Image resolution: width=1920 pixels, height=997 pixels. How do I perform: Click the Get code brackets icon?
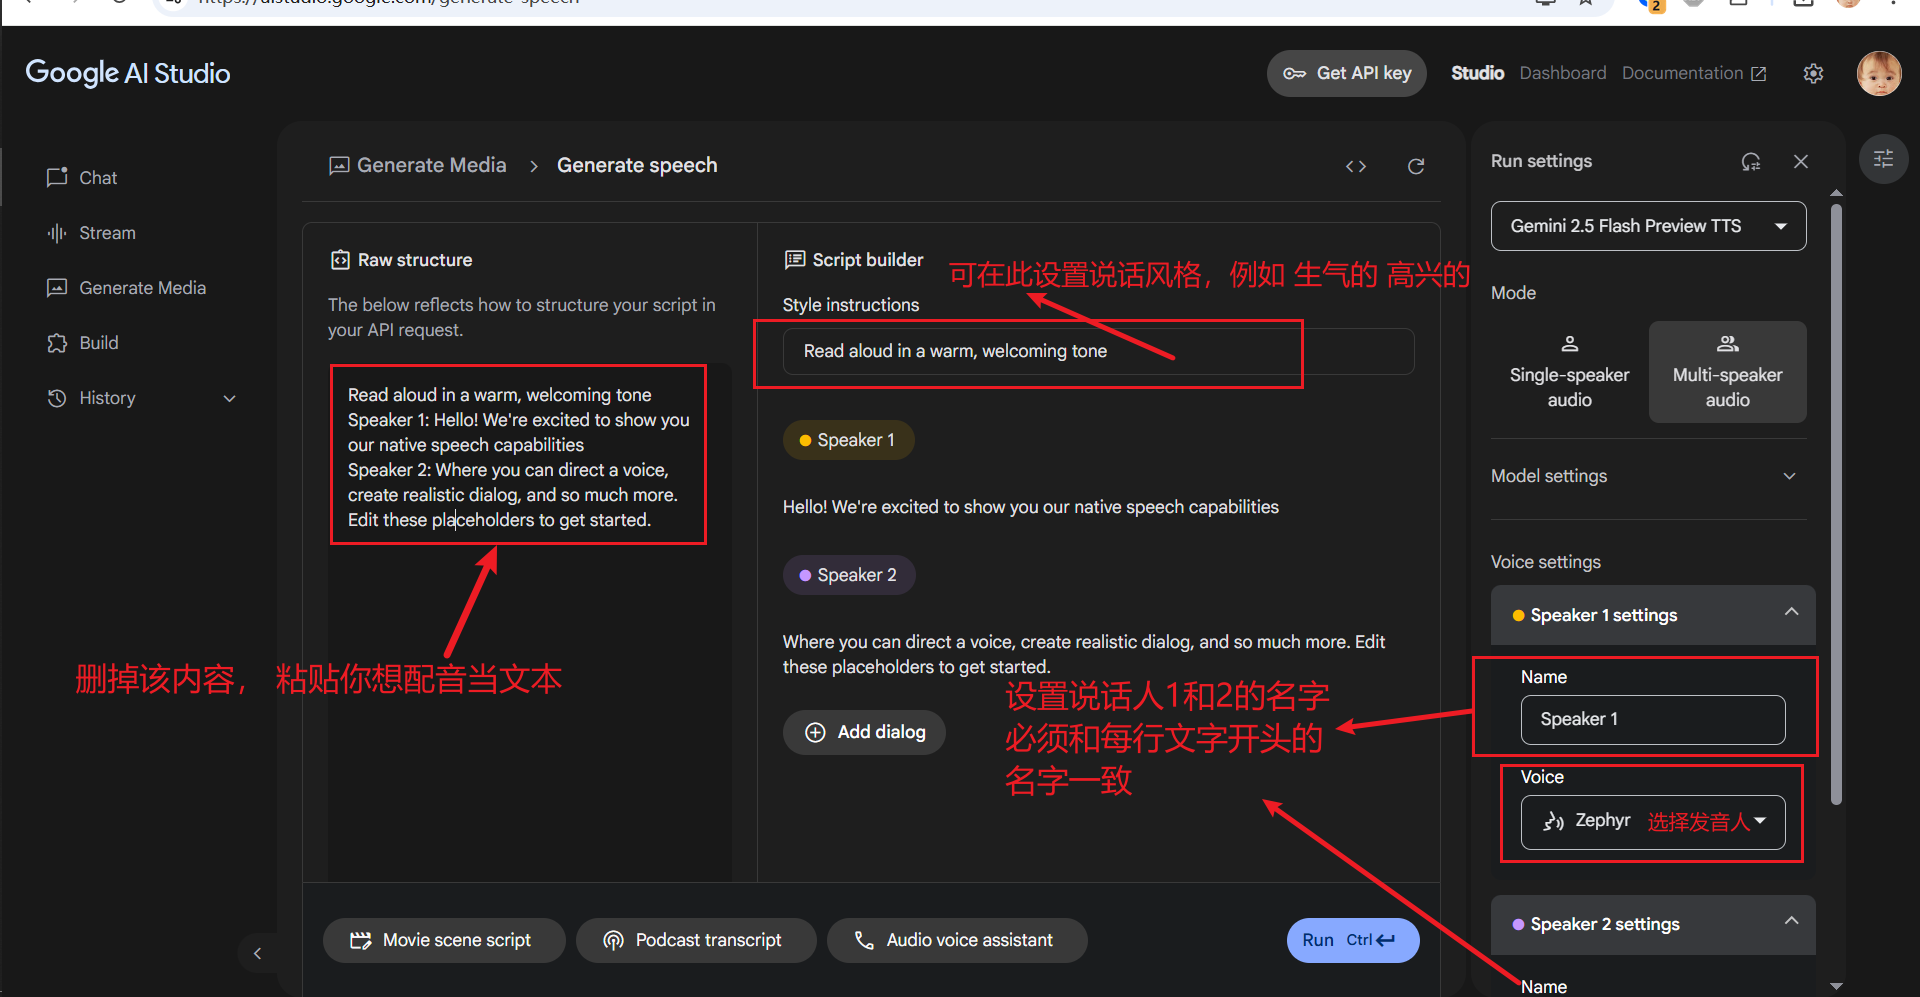tap(1356, 166)
